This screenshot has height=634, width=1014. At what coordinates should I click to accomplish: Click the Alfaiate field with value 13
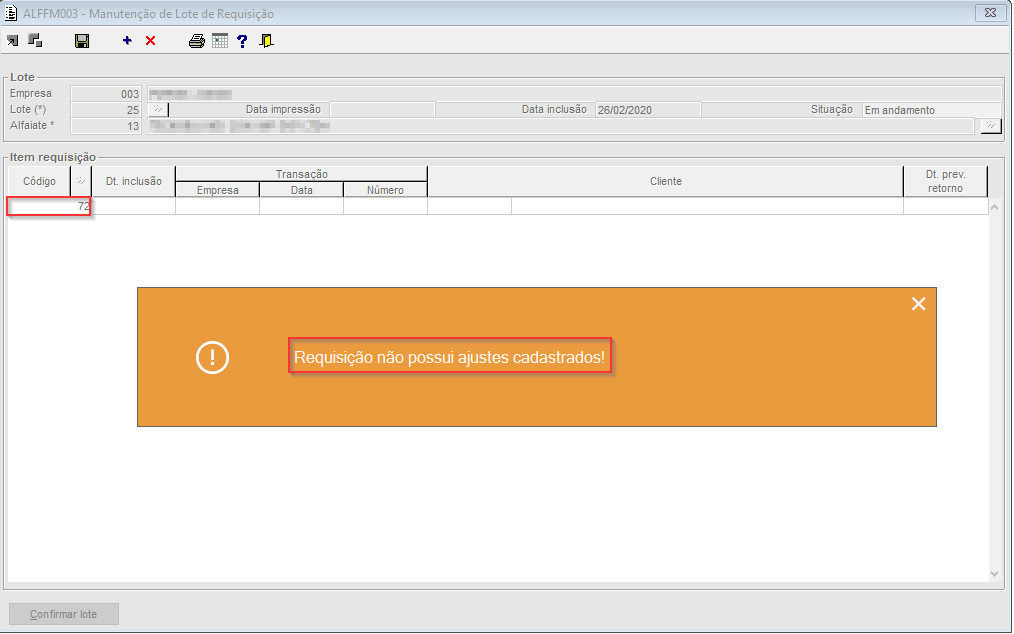tap(106, 126)
